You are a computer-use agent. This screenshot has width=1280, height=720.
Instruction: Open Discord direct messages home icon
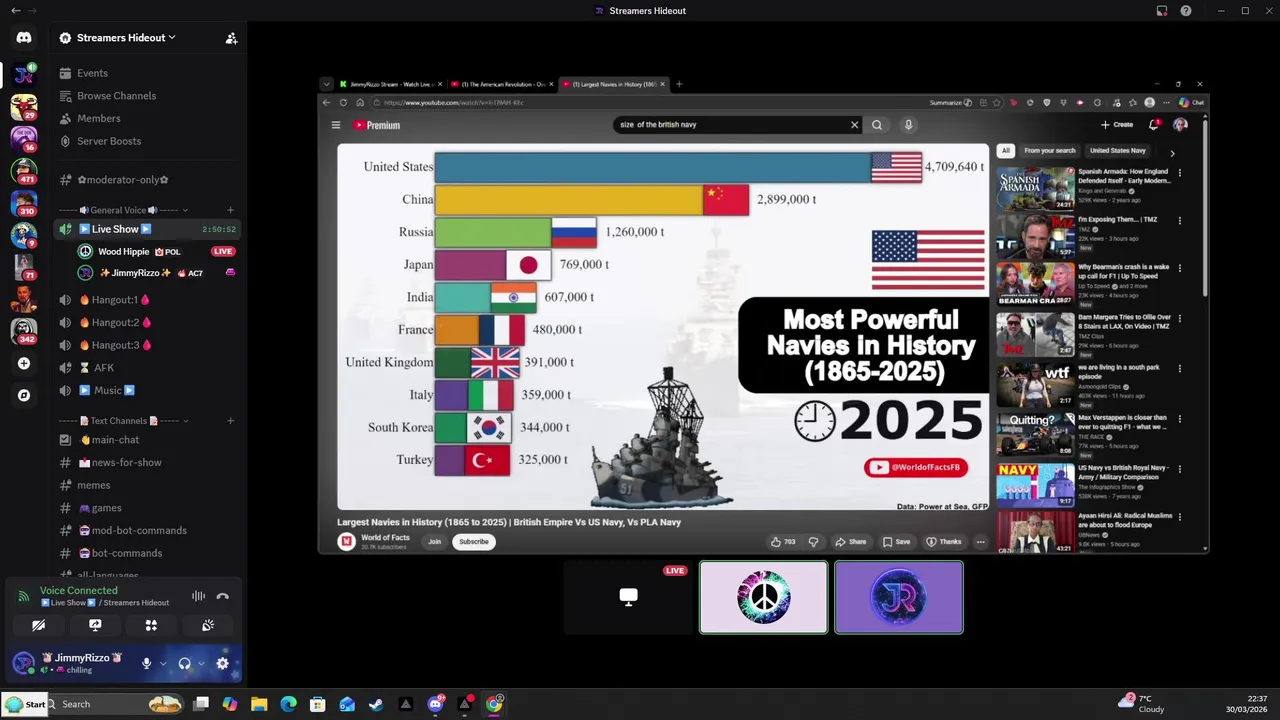point(24,38)
